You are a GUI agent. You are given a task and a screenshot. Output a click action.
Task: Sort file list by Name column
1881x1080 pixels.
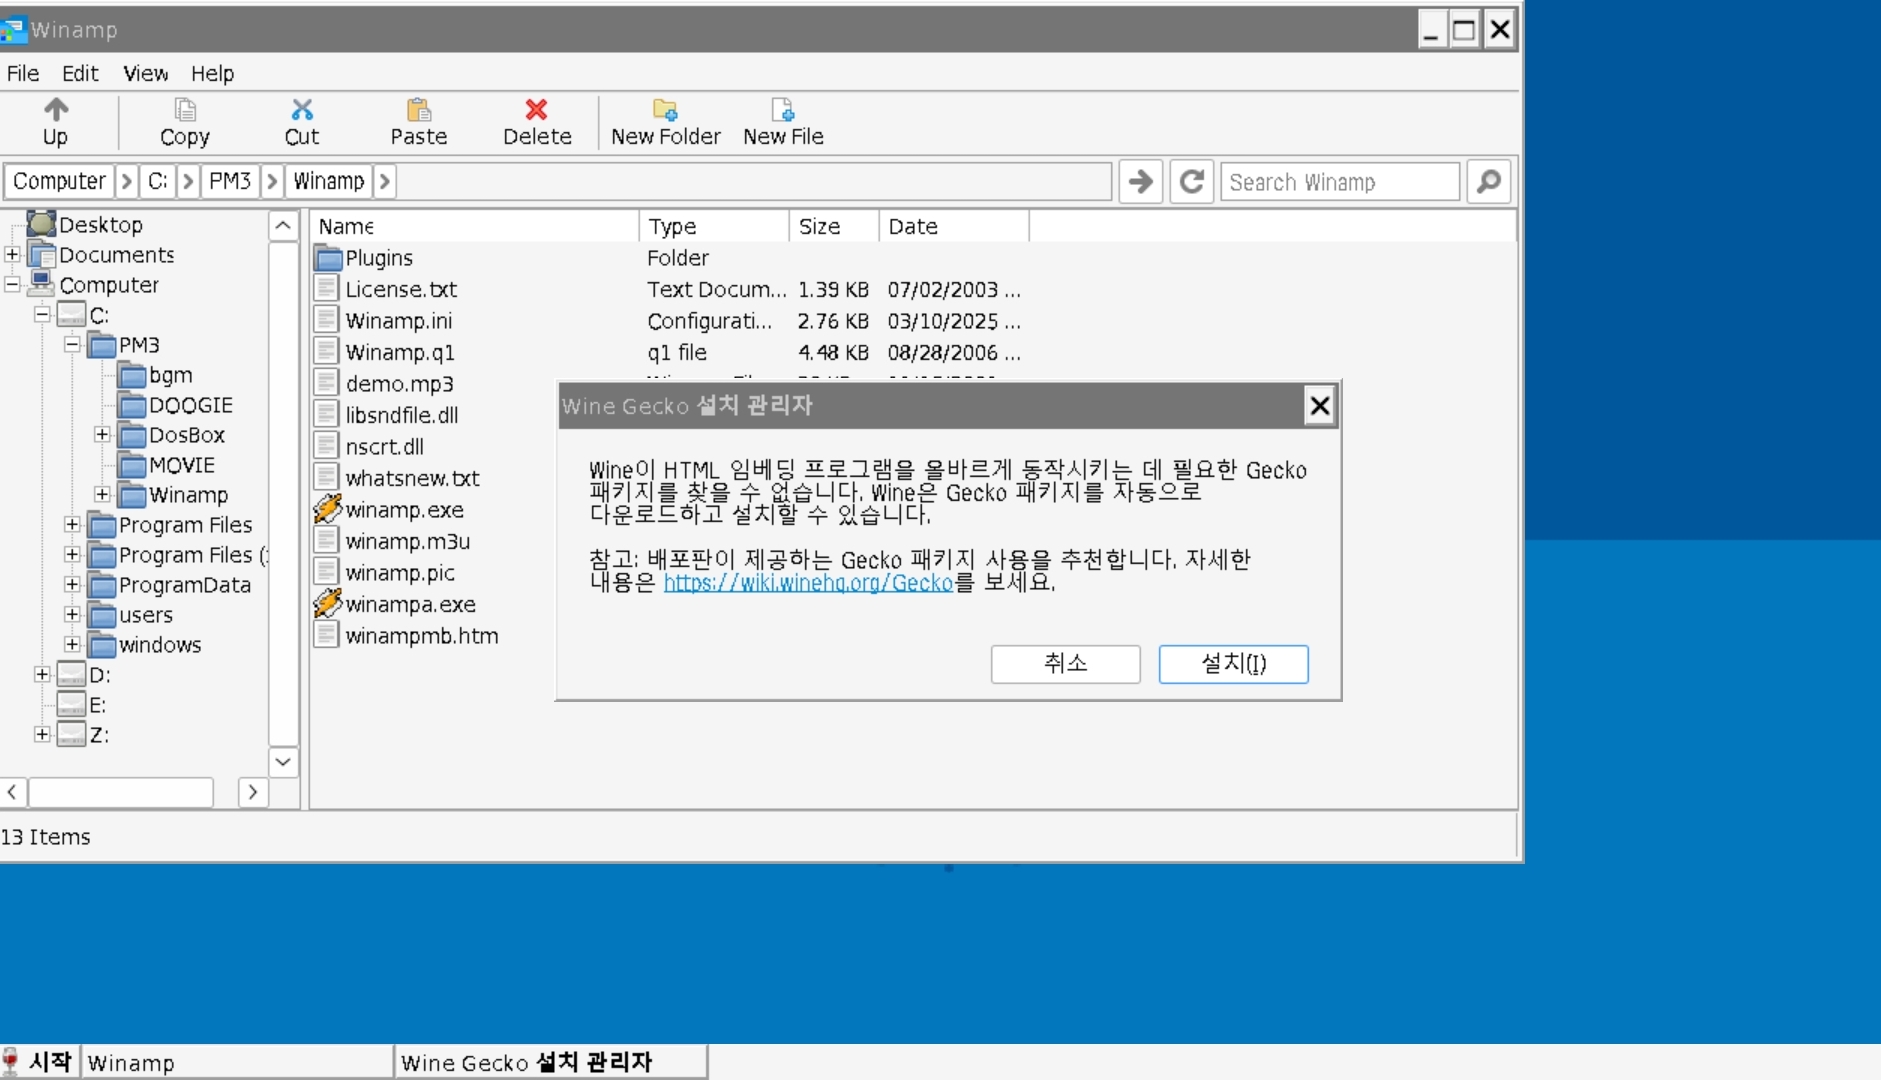pyautogui.click(x=474, y=226)
